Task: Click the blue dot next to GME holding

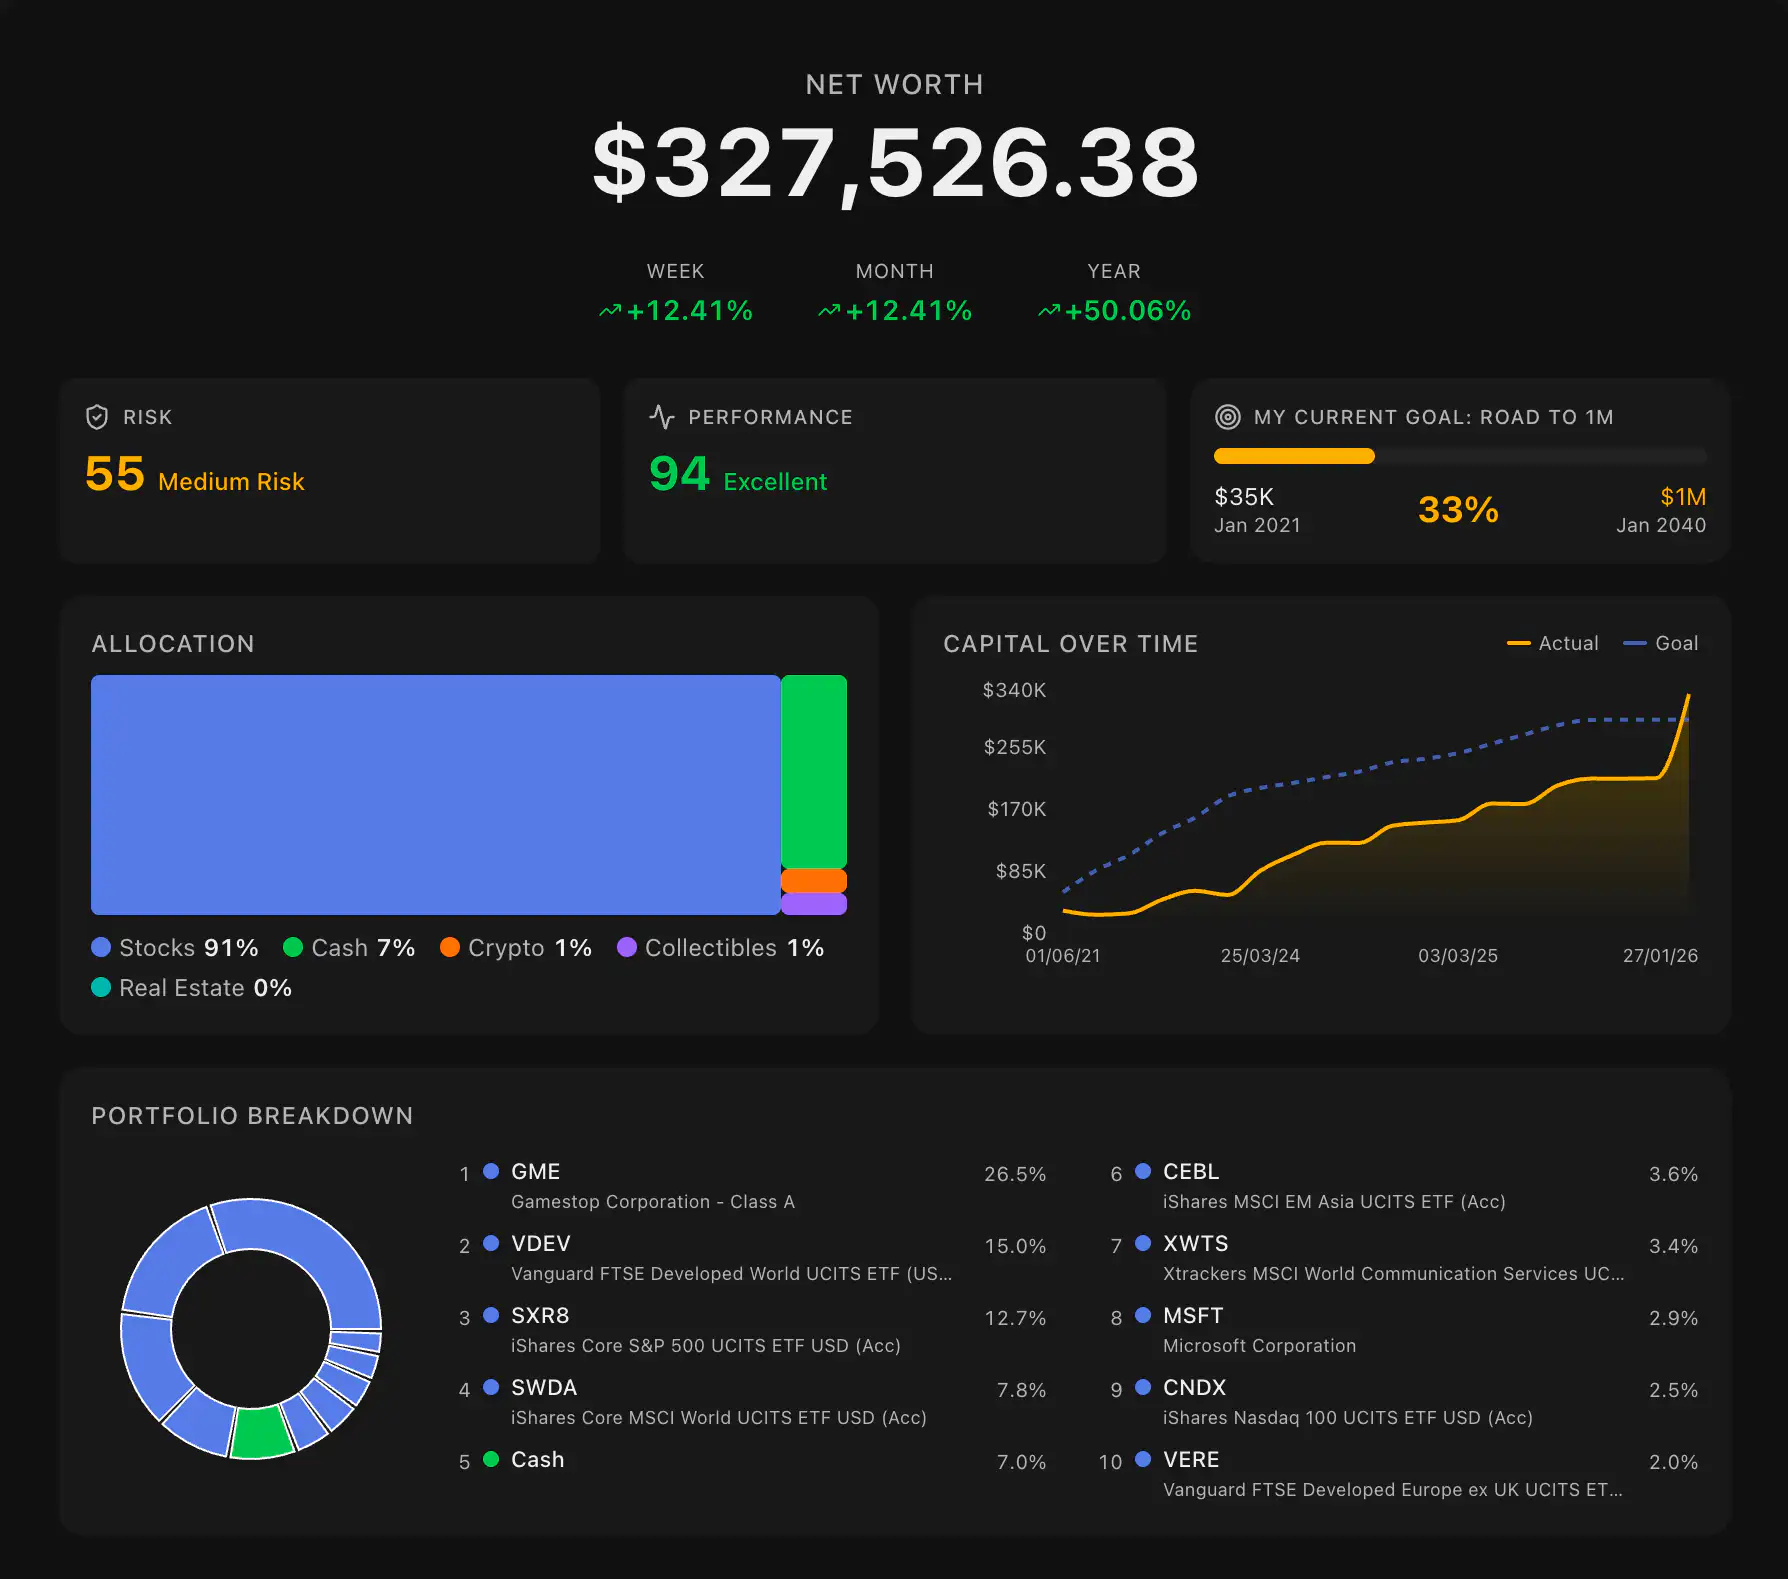Action: coord(490,1171)
